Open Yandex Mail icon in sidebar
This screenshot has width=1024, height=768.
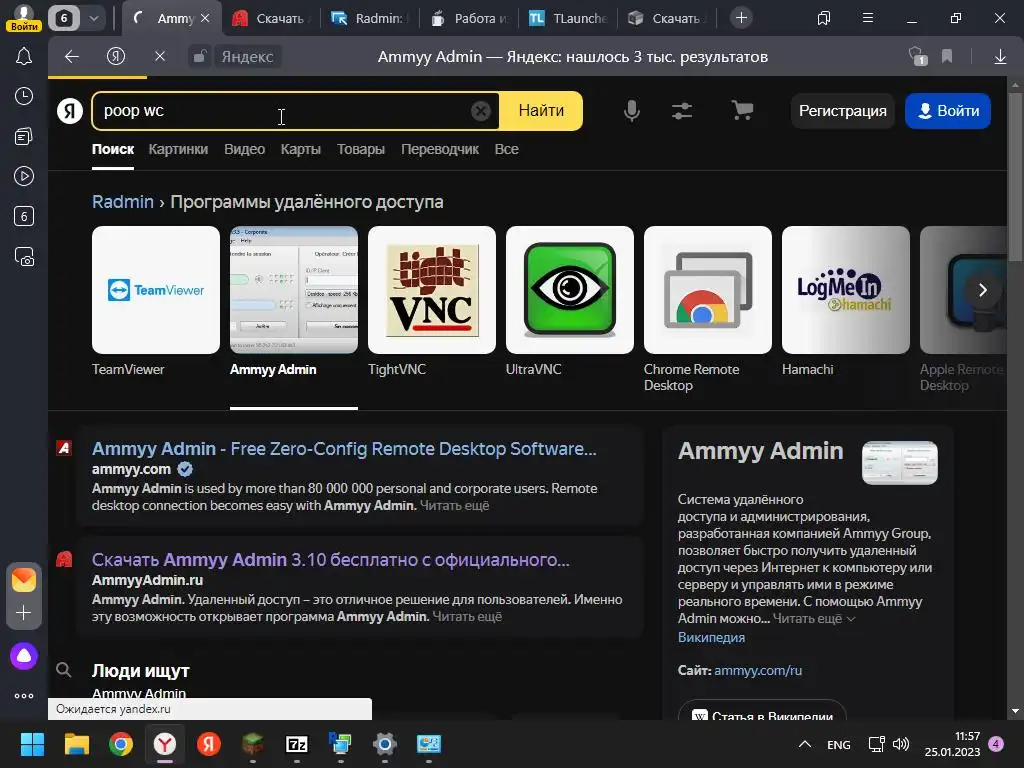[x=24, y=580]
